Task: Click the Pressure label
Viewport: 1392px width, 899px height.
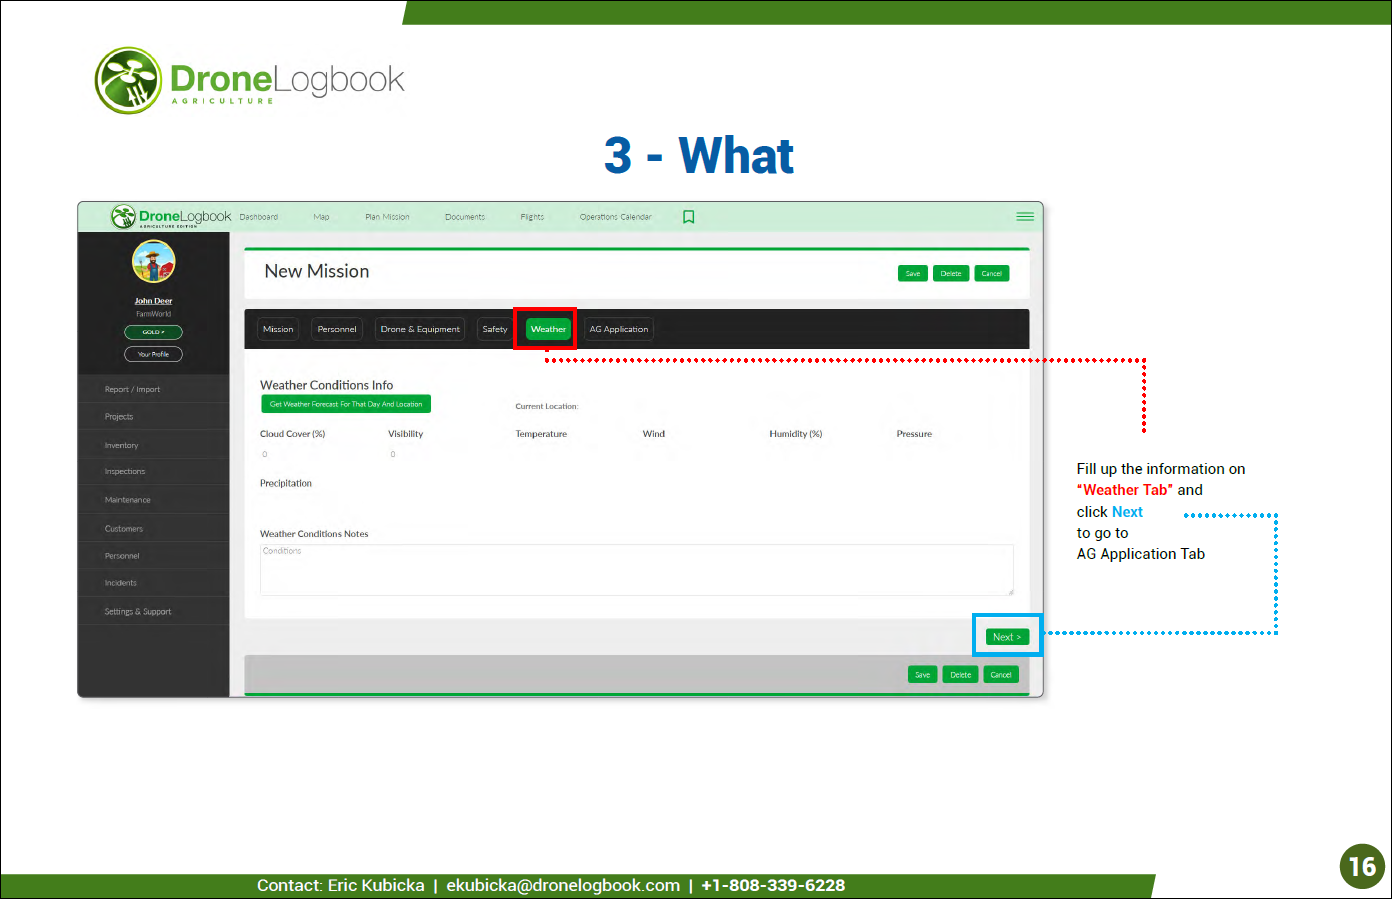Action: coord(914,434)
